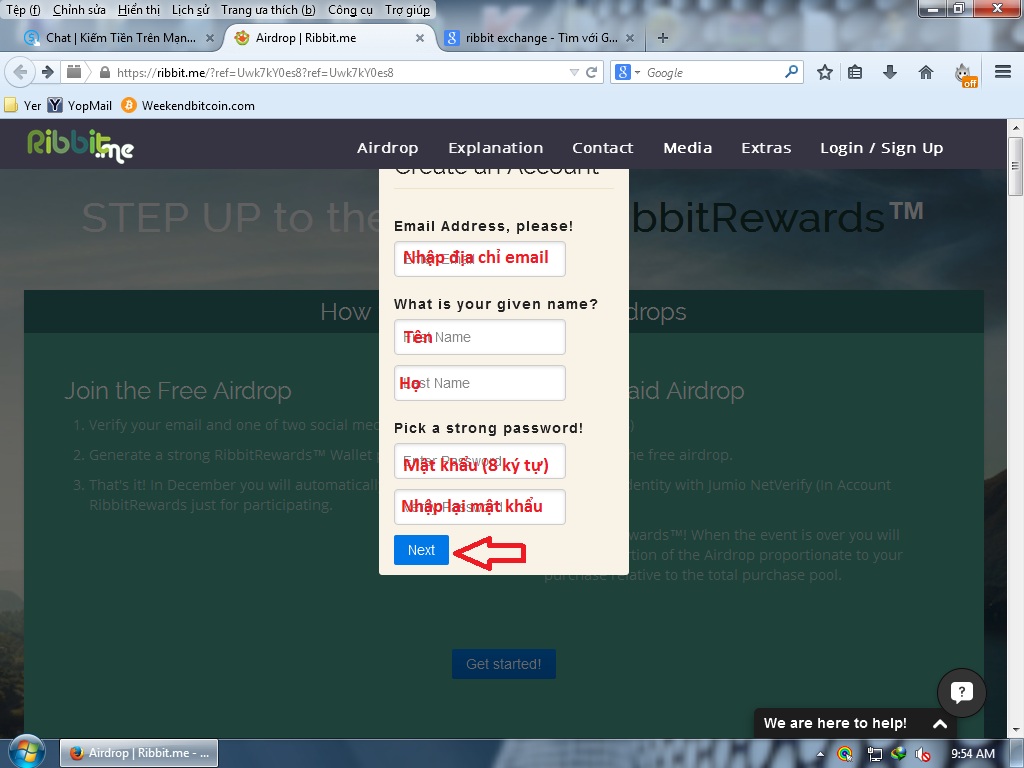1024x768 pixels.
Task: Open a new tab with the plus button
Action: coord(663,38)
